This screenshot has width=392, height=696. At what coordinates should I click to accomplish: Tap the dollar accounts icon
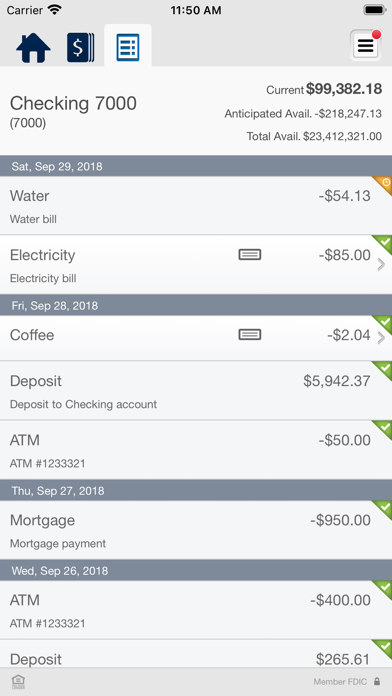(80, 47)
